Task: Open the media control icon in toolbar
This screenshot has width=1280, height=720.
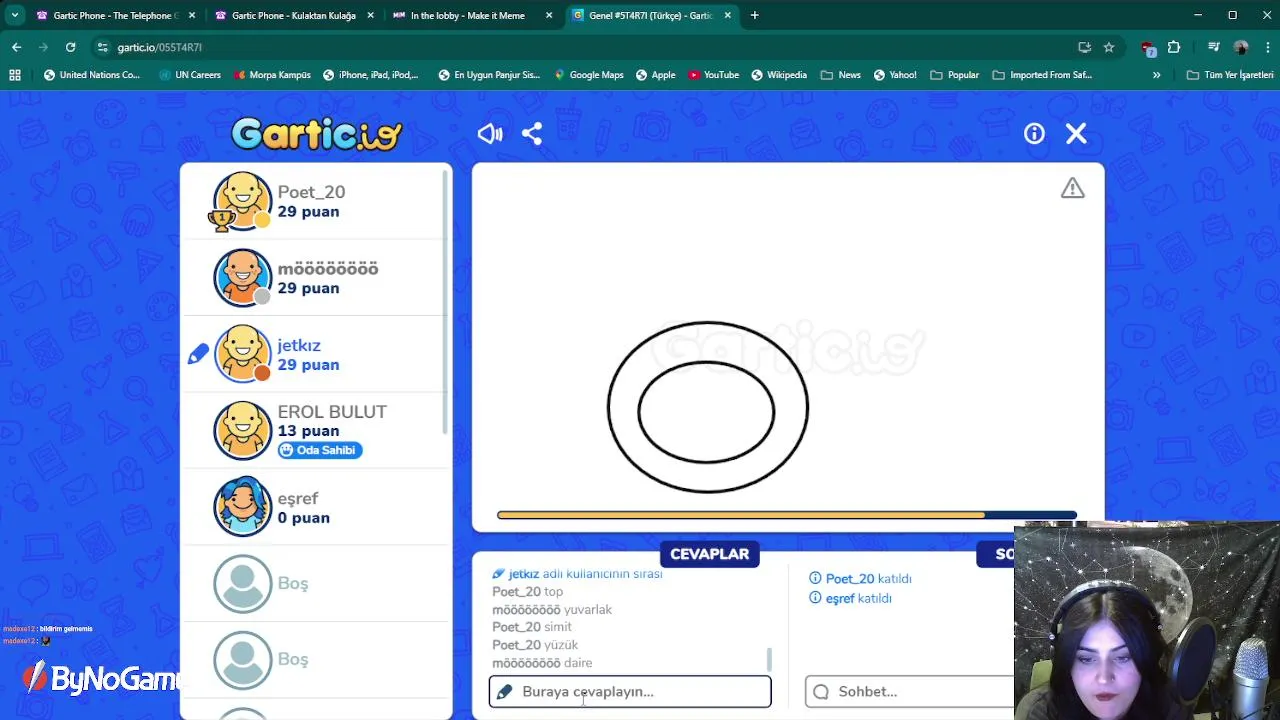Action: point(1213,47)
